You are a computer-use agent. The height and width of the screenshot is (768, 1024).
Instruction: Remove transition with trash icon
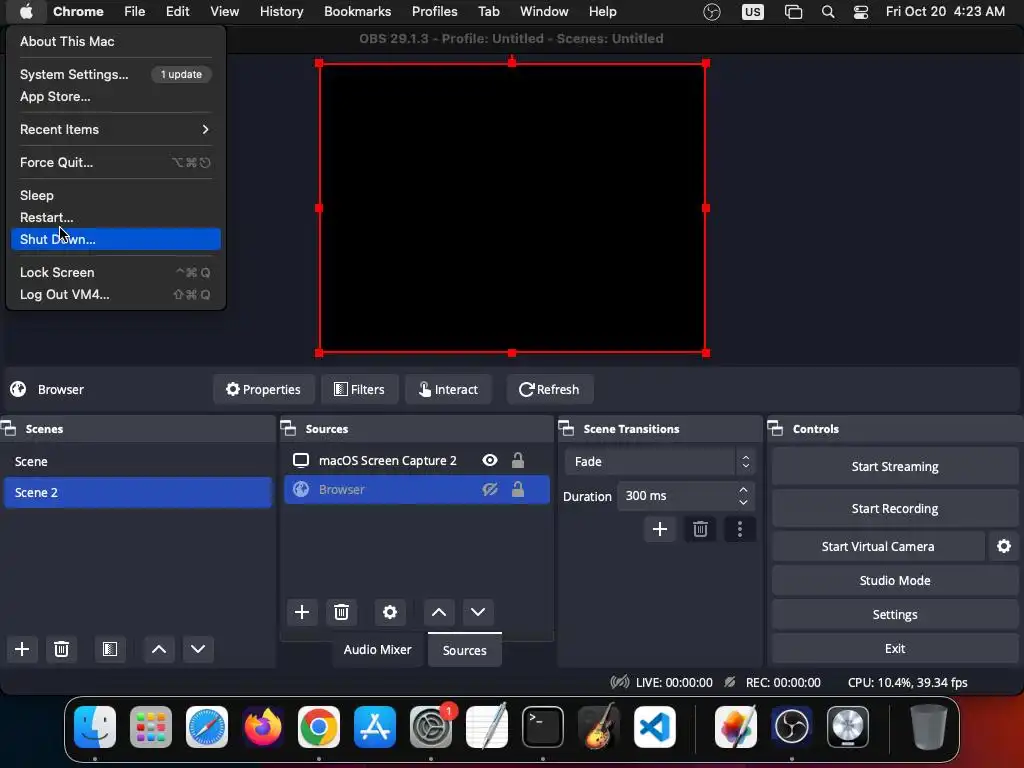[700, 529]
